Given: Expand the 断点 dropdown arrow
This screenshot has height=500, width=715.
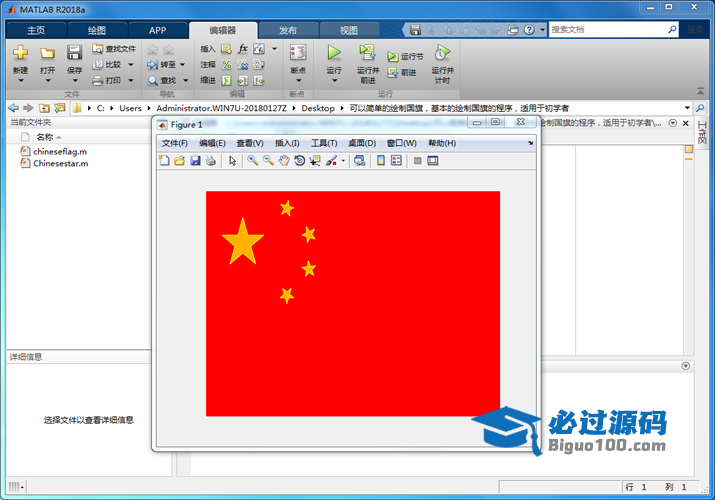Looking at the screenshot, I should pos(299,81).
